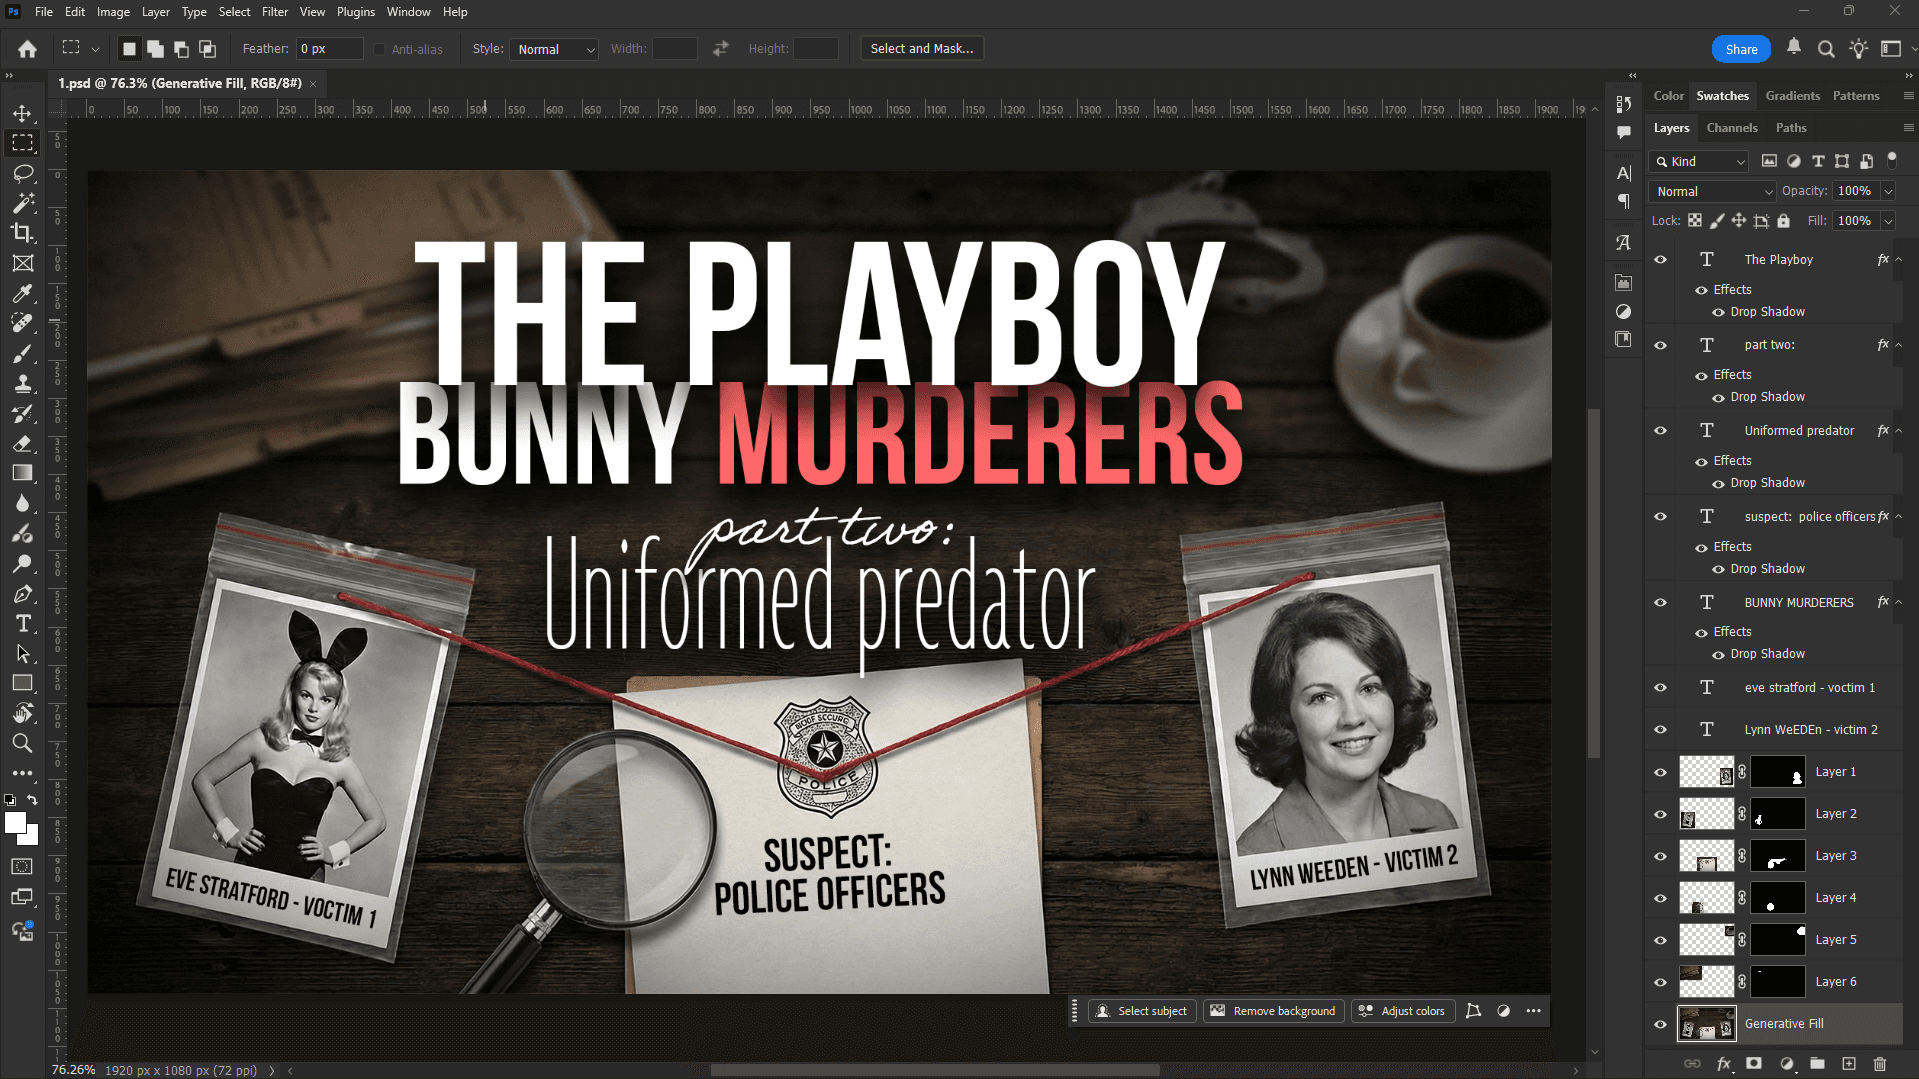Switch to the Channels tab

click(1732, 128)
